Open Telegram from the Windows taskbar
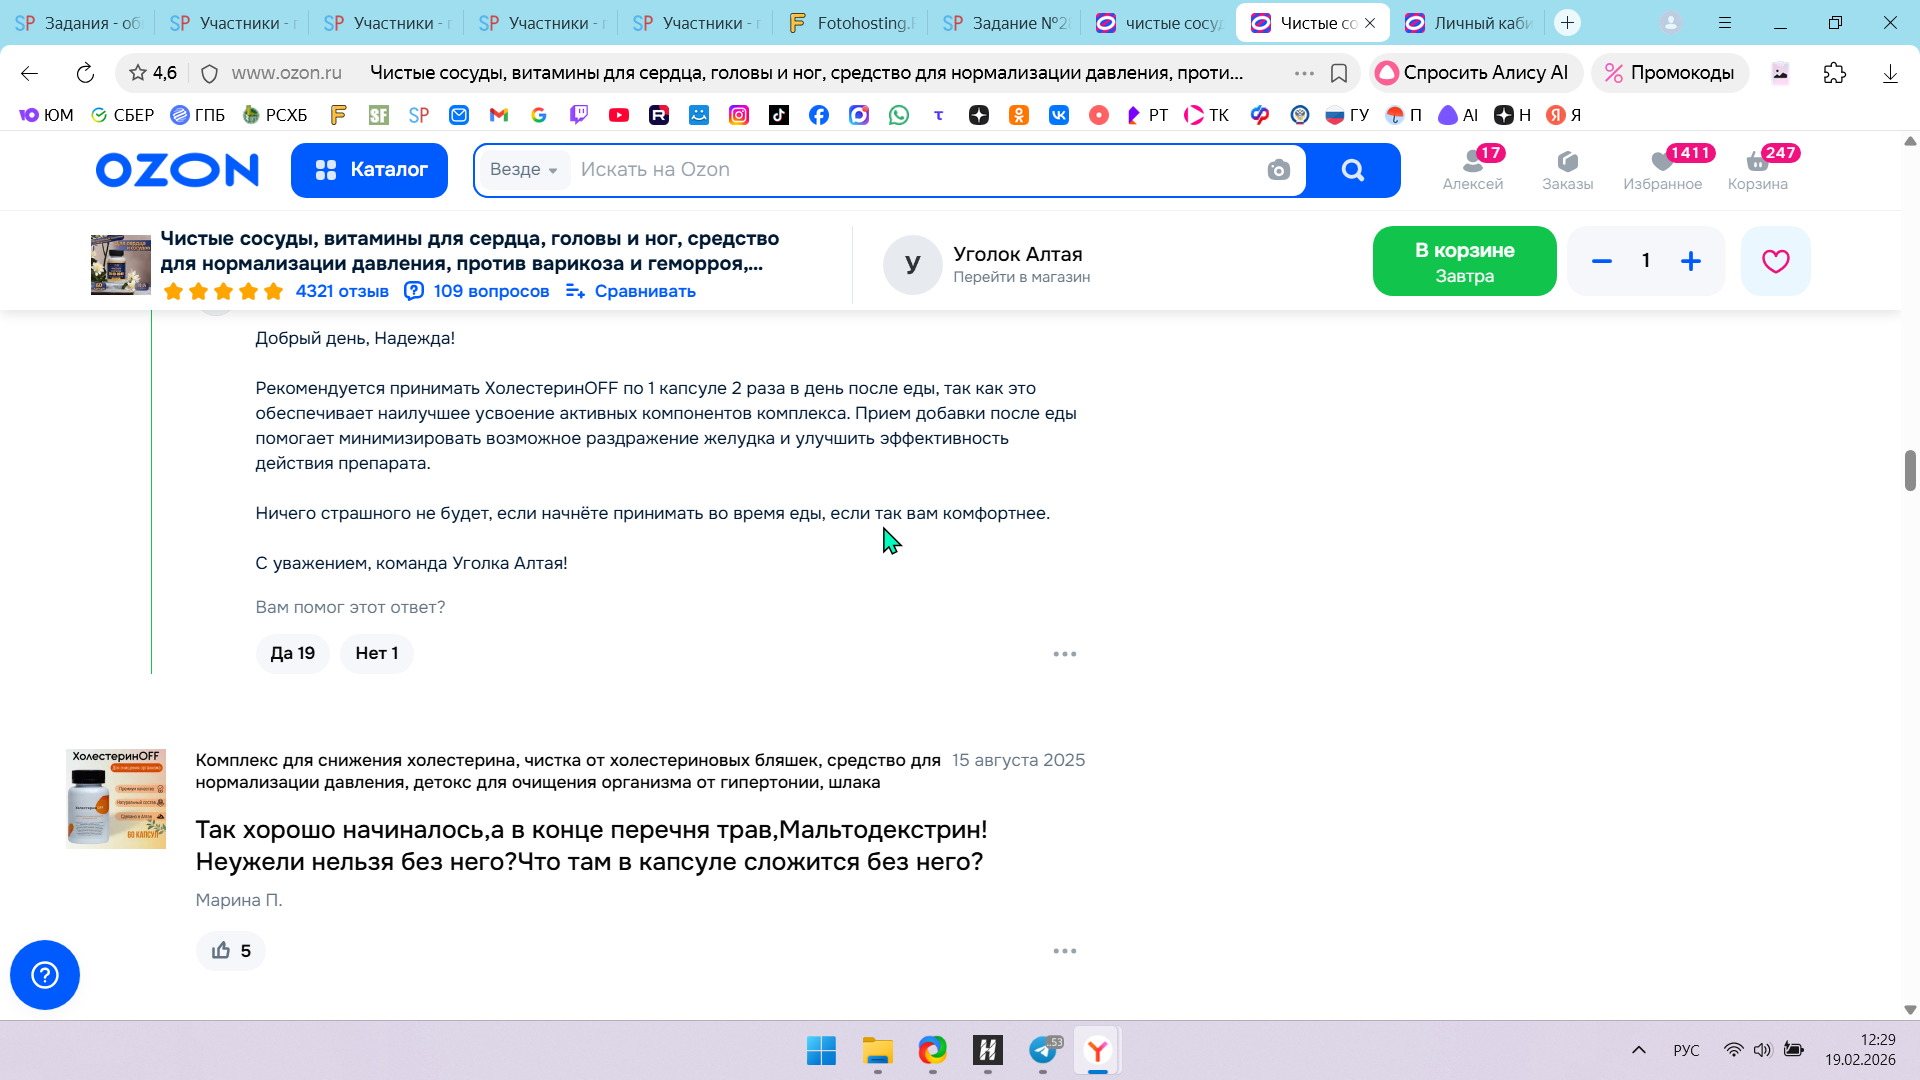This screenshot has height=1080, width=1920. pyautogui.click(x=1043, y=1050)
